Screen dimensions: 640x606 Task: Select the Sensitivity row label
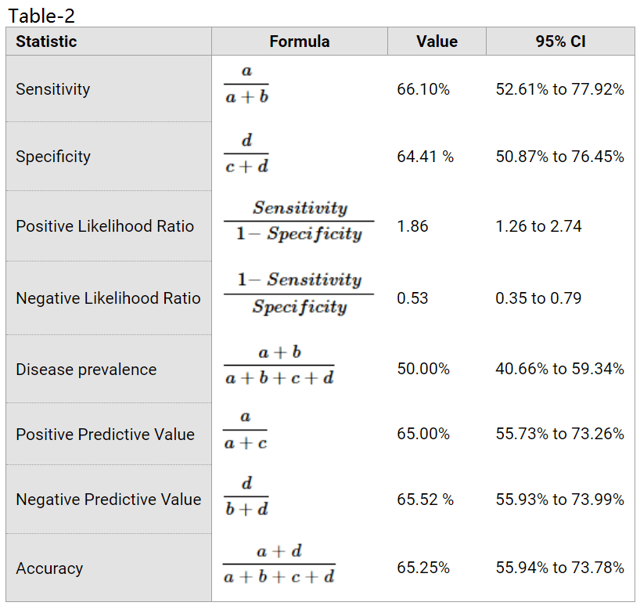click(x=53, y=89)
